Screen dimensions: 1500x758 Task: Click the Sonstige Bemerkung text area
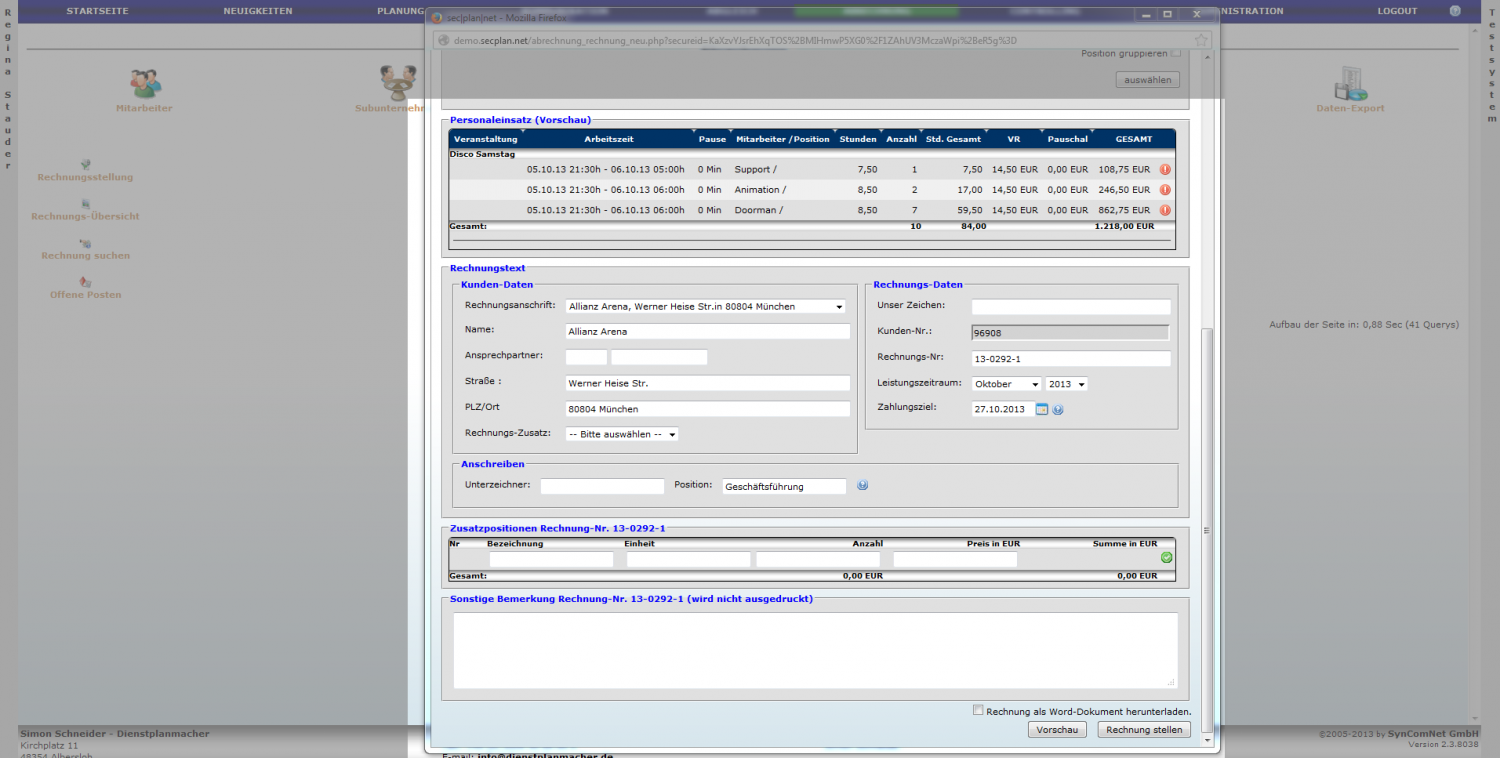tap(815, 650)
